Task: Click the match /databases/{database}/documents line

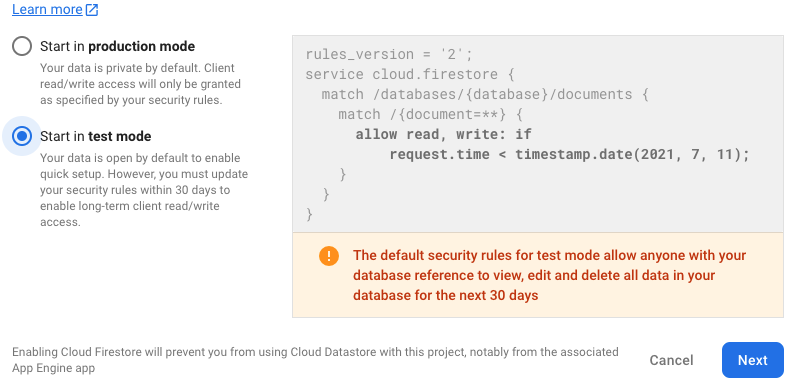Action: click(485, 95)
